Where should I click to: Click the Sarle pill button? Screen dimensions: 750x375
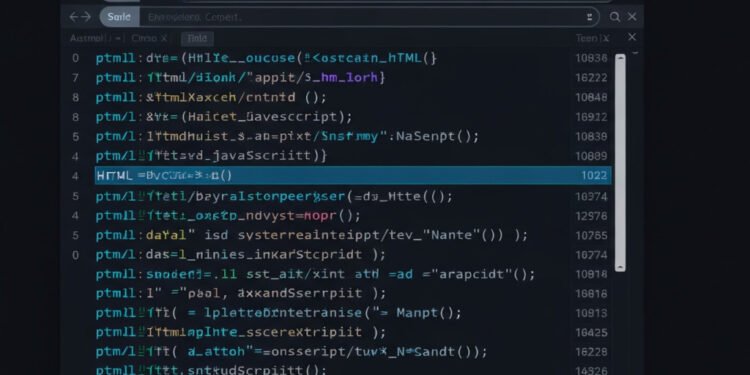tap(119, 17)
